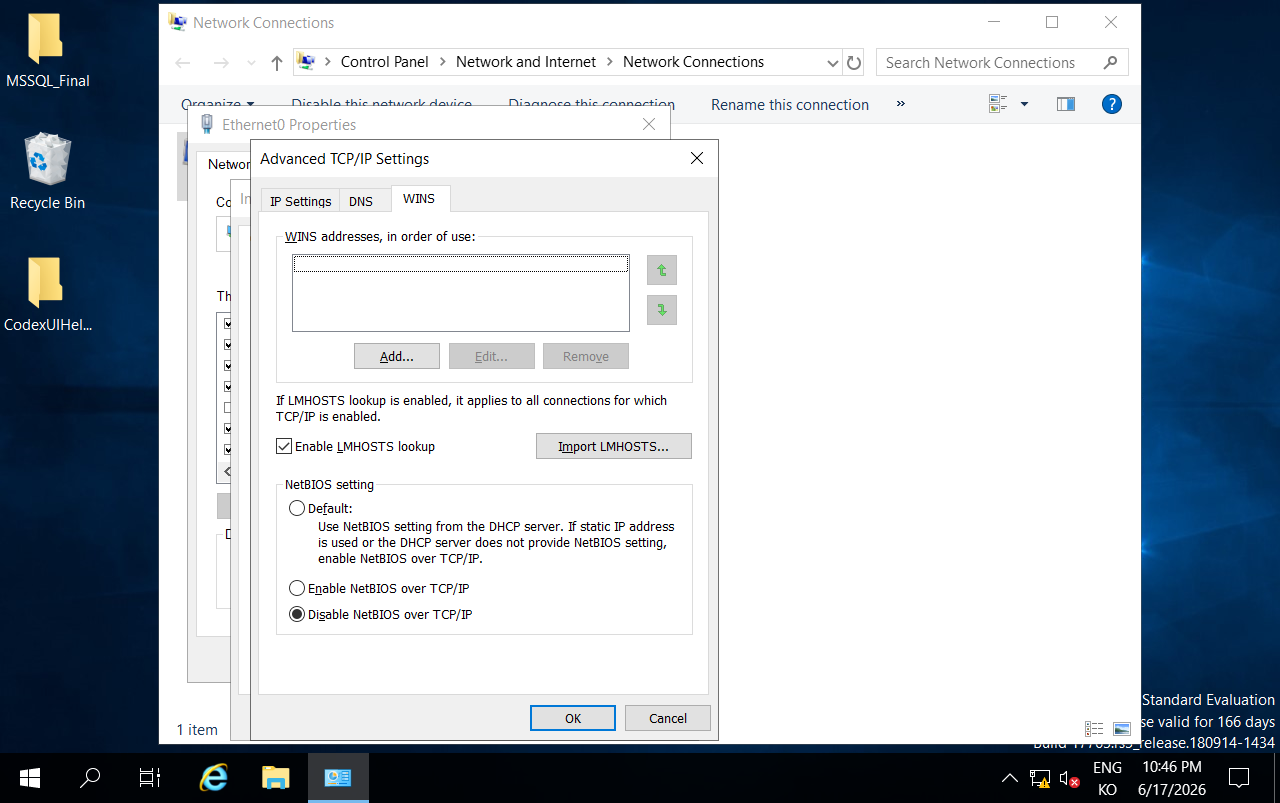Select the Default NetBIOS setting
Screen dimensions: 1280x803
pos(297,508)
